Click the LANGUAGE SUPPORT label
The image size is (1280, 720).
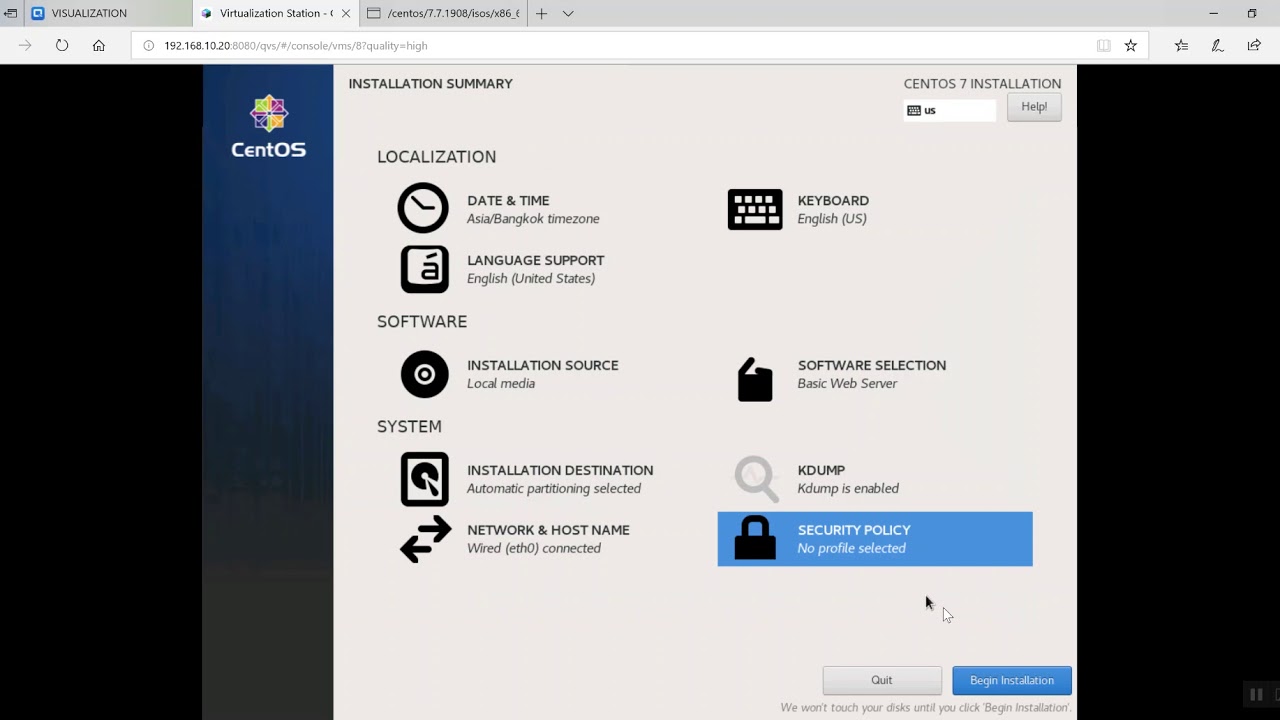[536, 261]
